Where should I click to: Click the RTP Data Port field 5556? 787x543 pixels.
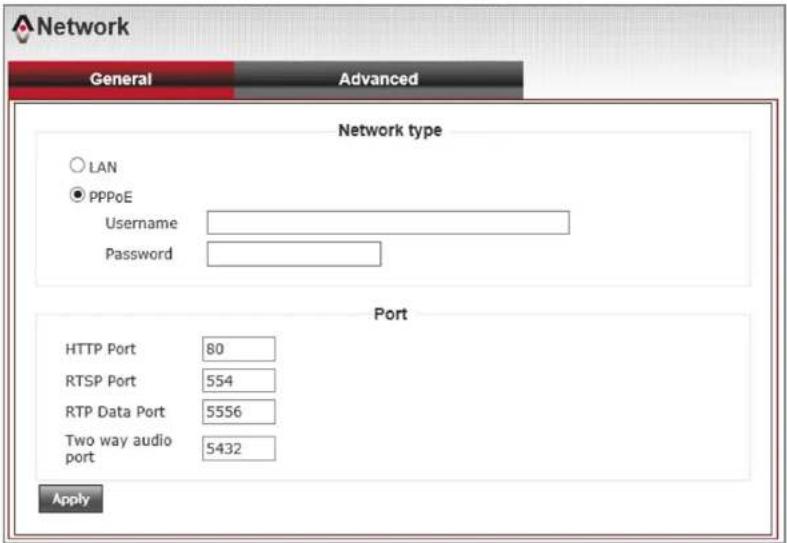click(239, 412)
